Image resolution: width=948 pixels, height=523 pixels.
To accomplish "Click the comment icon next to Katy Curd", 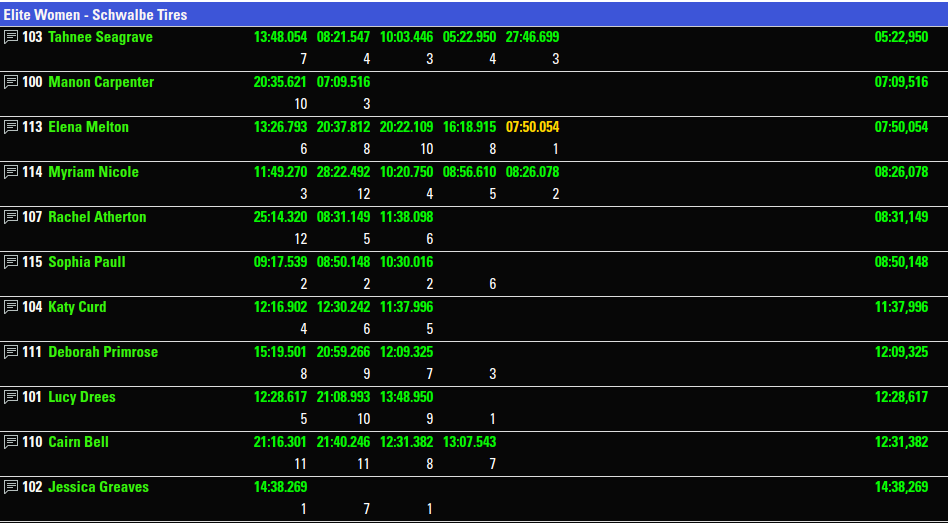I will 11,307.
